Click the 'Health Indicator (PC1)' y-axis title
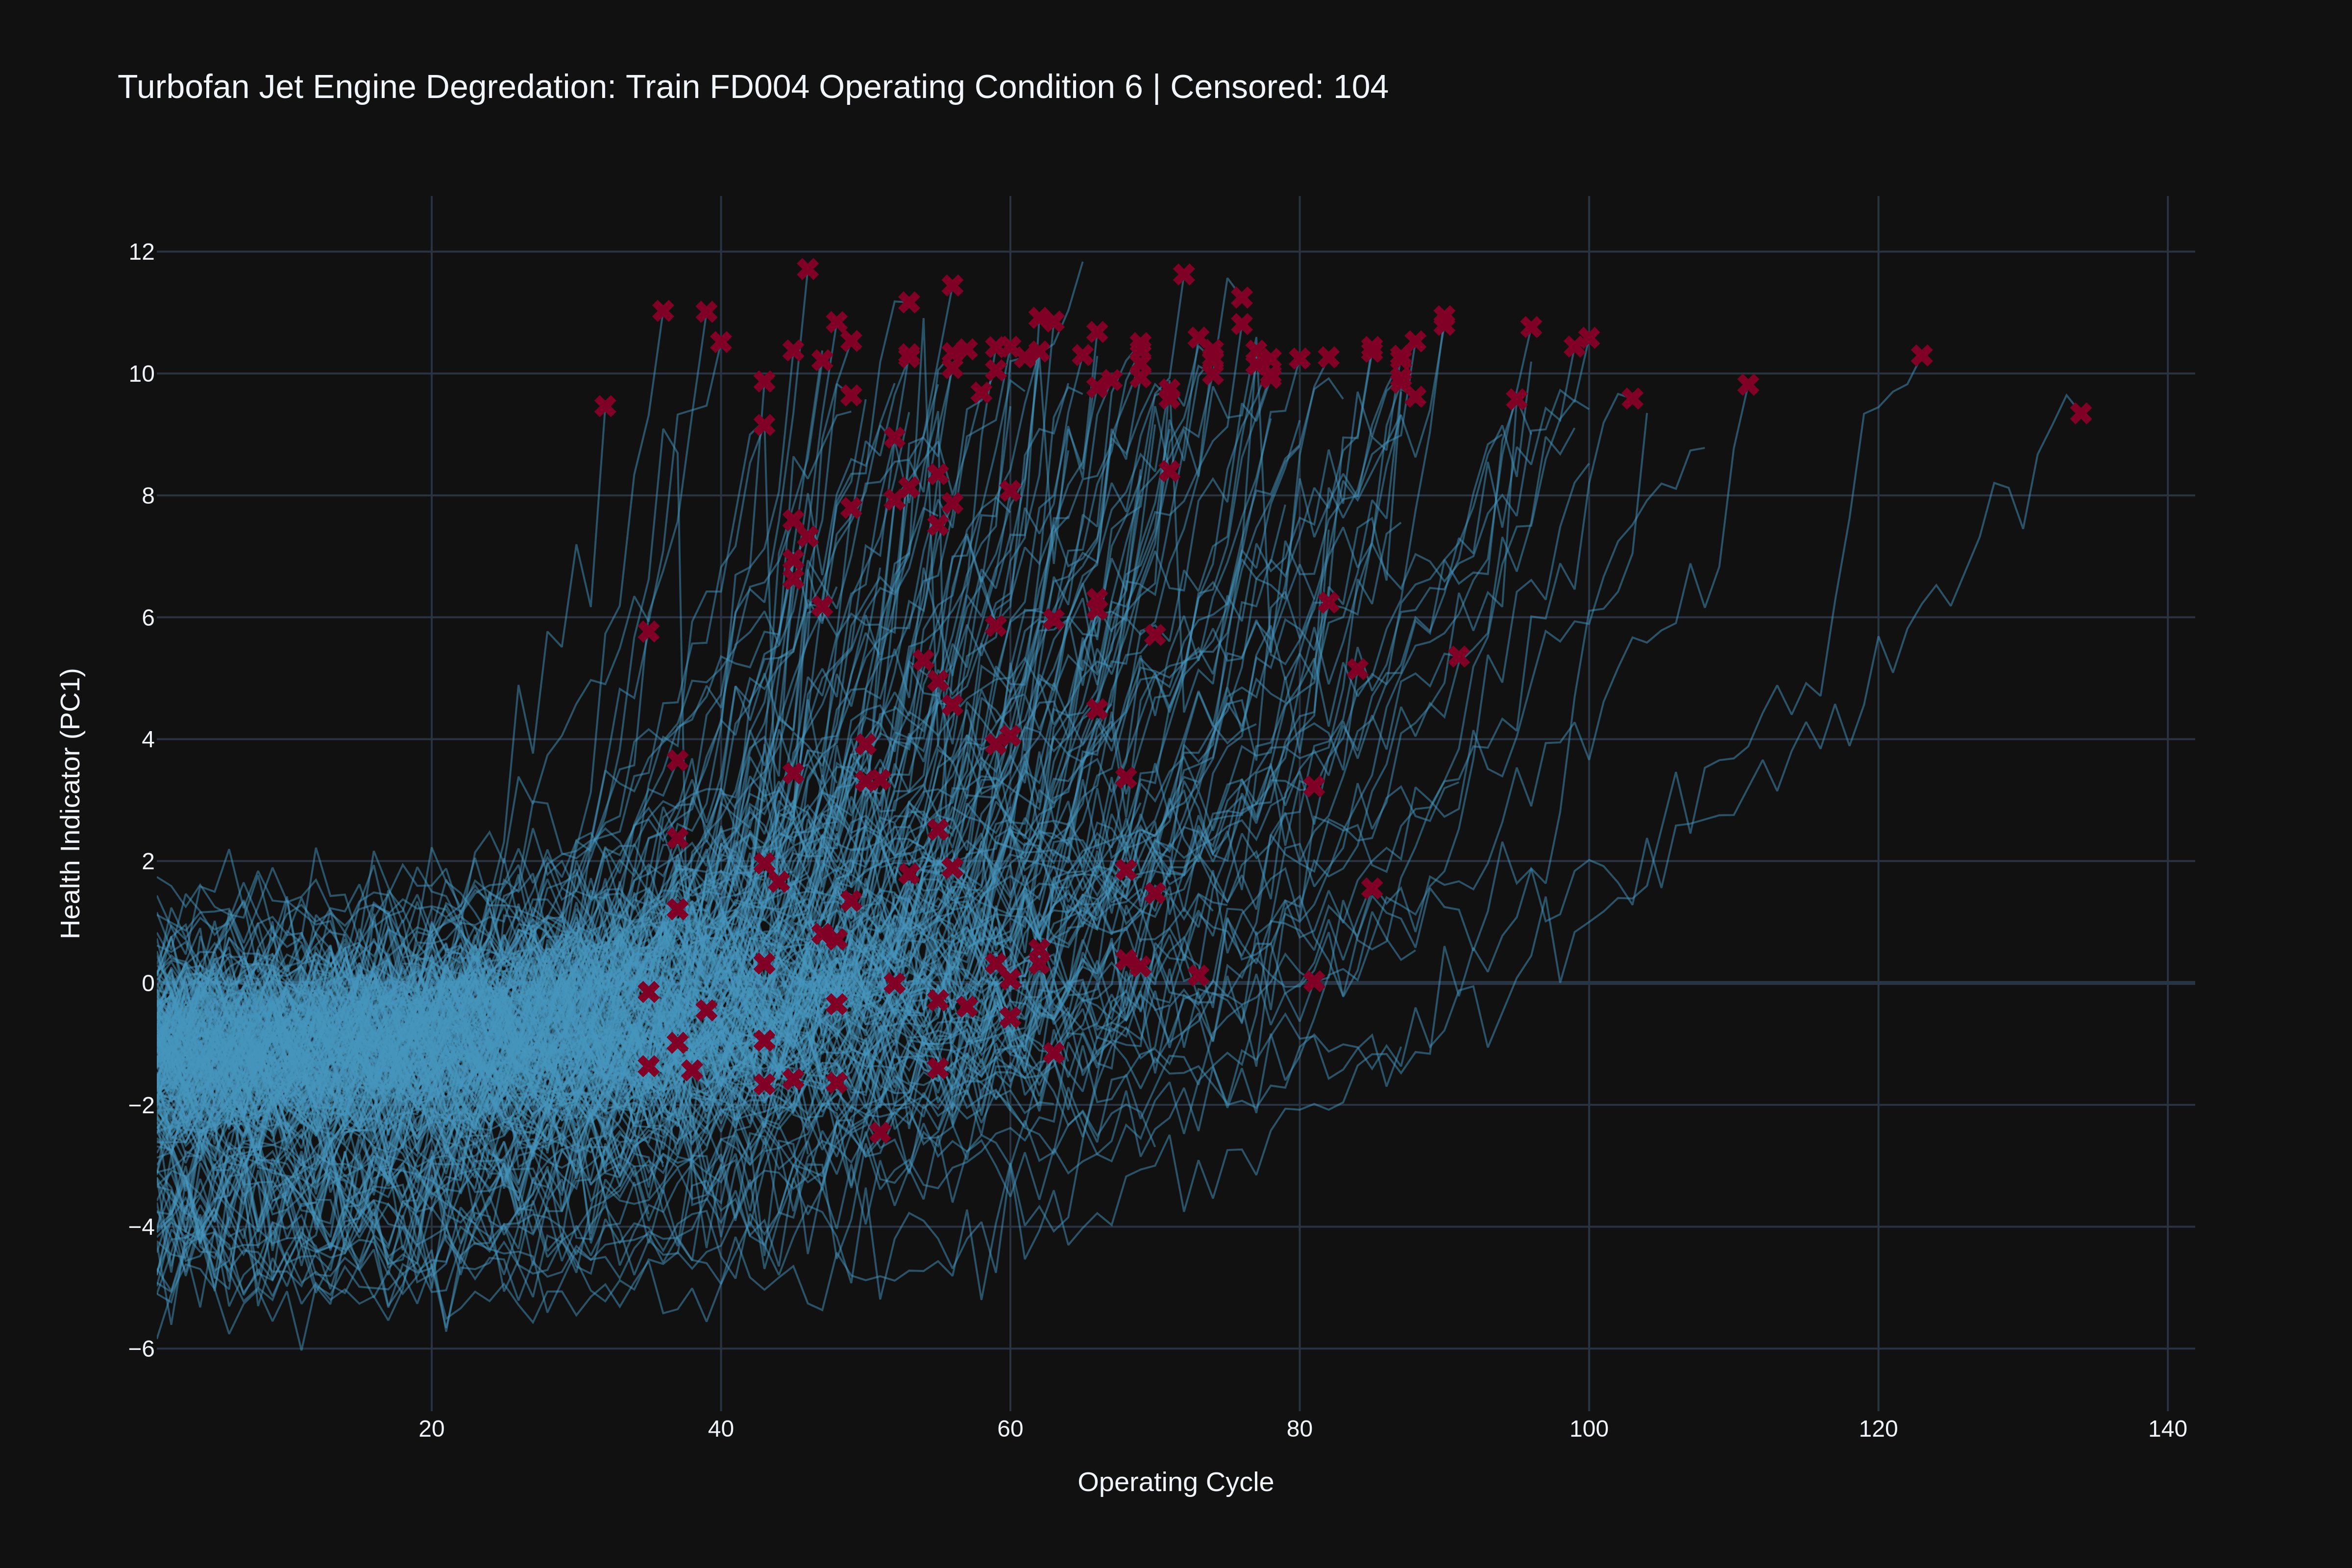The image size is (2352, 1568). [x=71, y=803]
